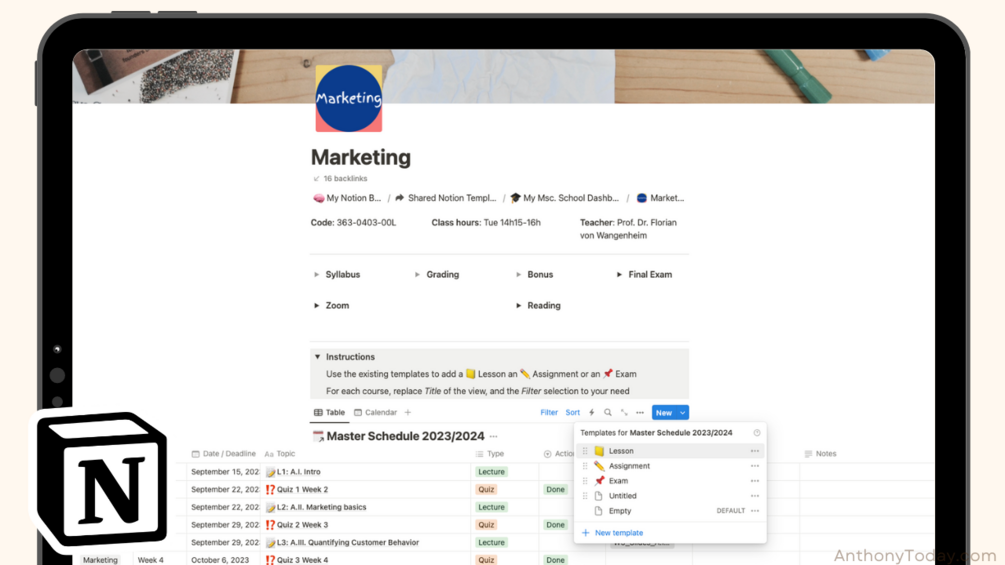Open the L1: A.I. Intro row
The image size is (1005, 565).
point(298,471)
